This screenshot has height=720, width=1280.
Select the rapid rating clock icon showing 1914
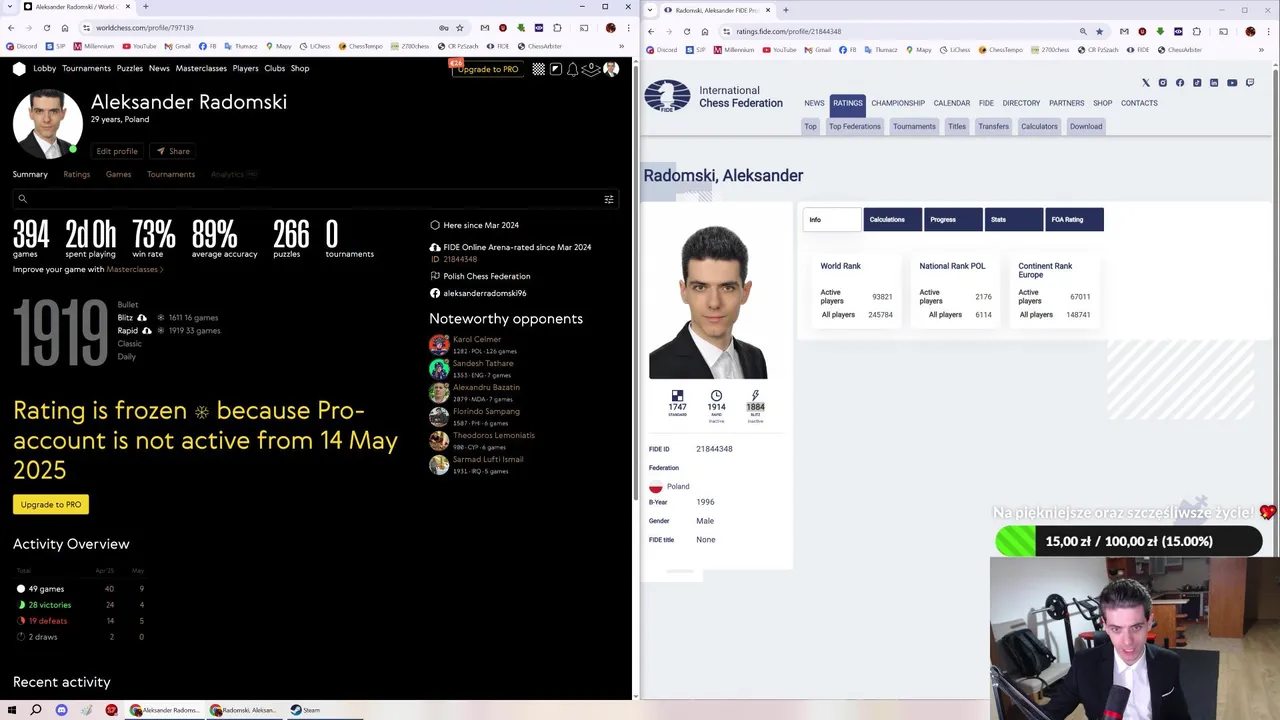tap(716, 396)
